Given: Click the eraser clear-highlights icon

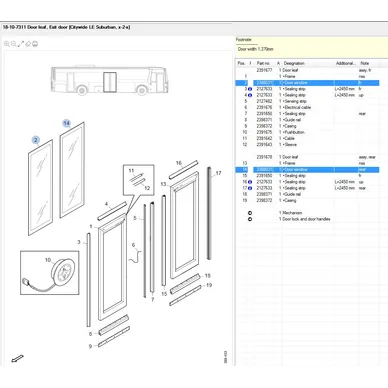Looking at the screenshot, I should click(28, 44).
